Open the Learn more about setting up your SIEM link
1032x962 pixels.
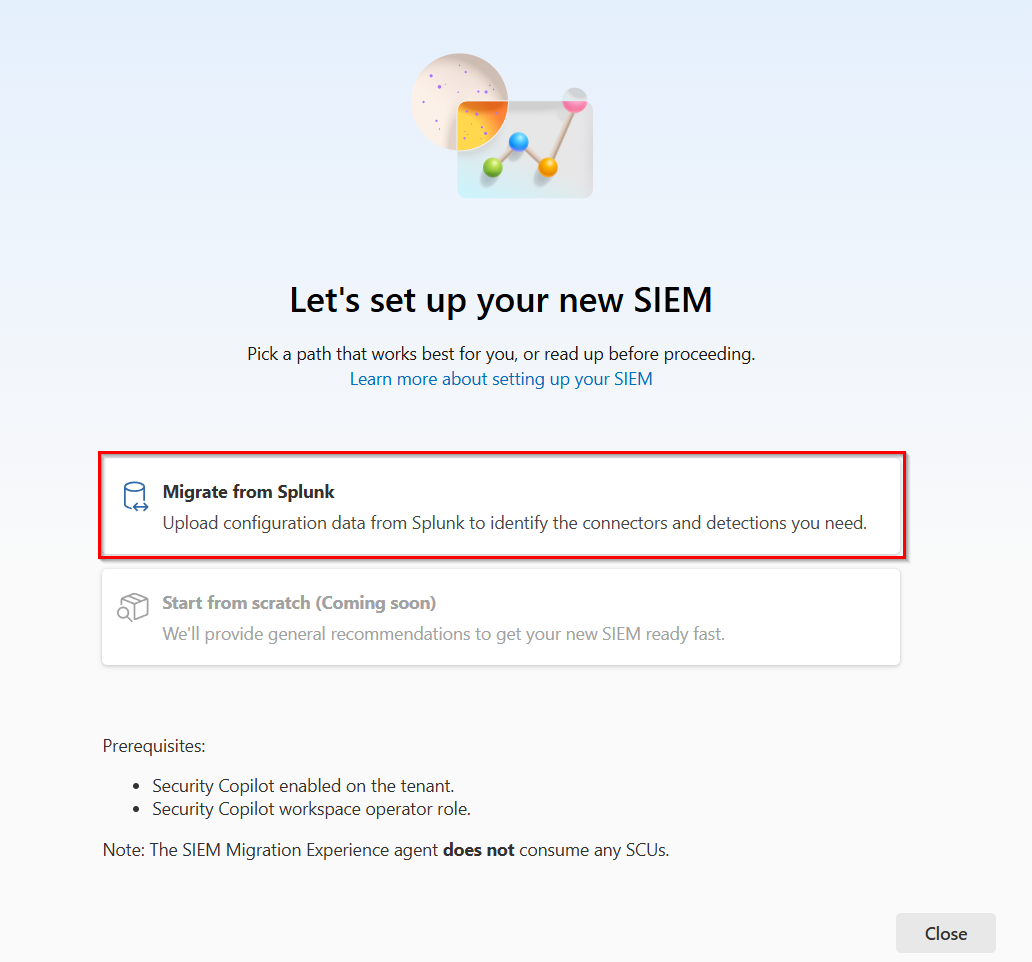[500, 379]
